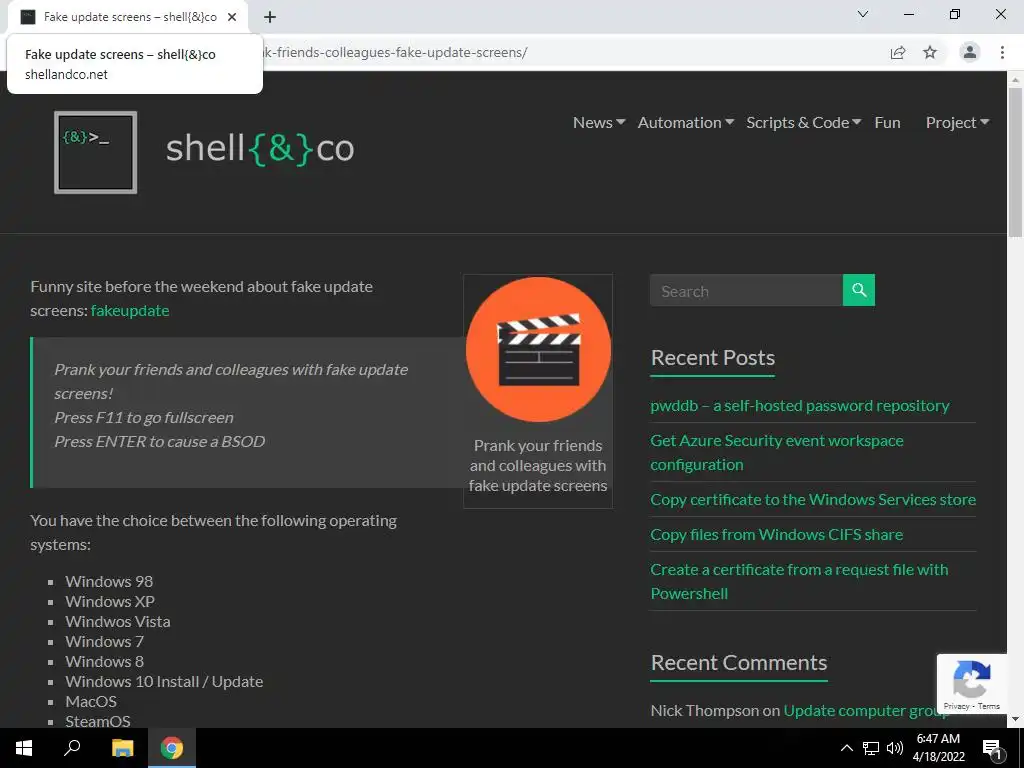Click the Windwos Vista list item
The width and height of the screenshot is (1024, 768).
[x=118, y=622]
